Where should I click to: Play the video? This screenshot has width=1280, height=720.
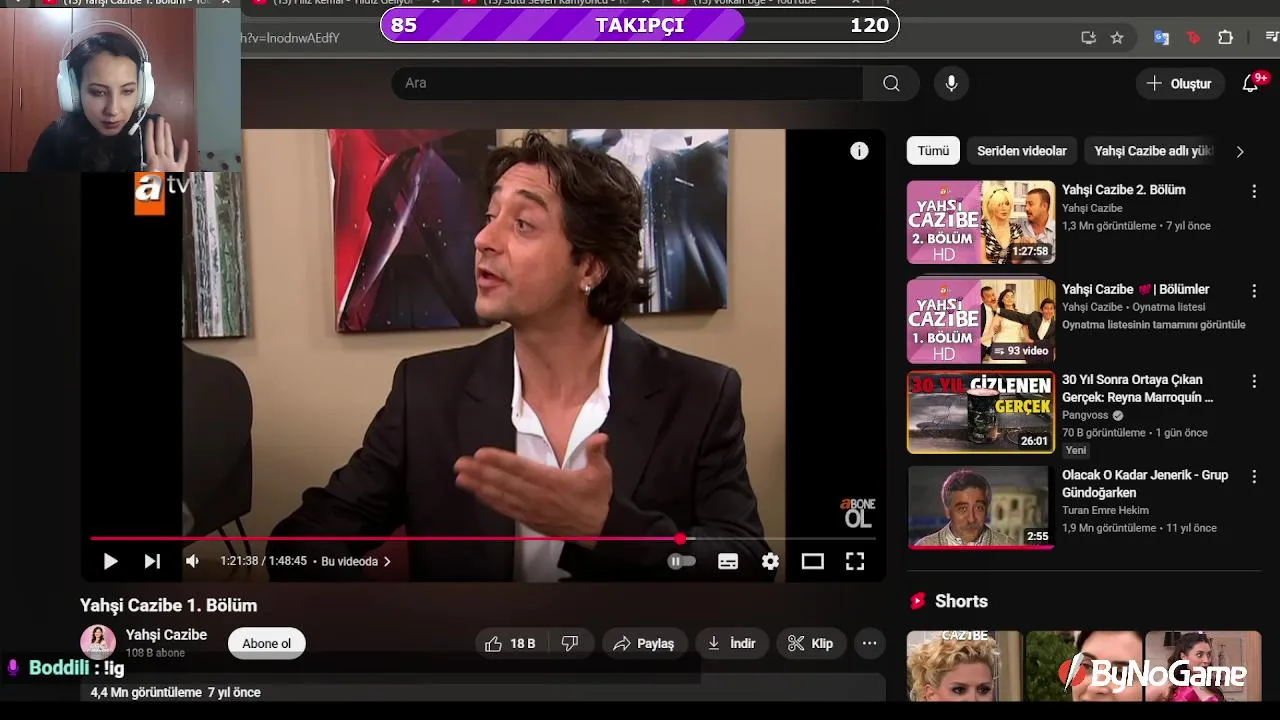coord(110,561)
